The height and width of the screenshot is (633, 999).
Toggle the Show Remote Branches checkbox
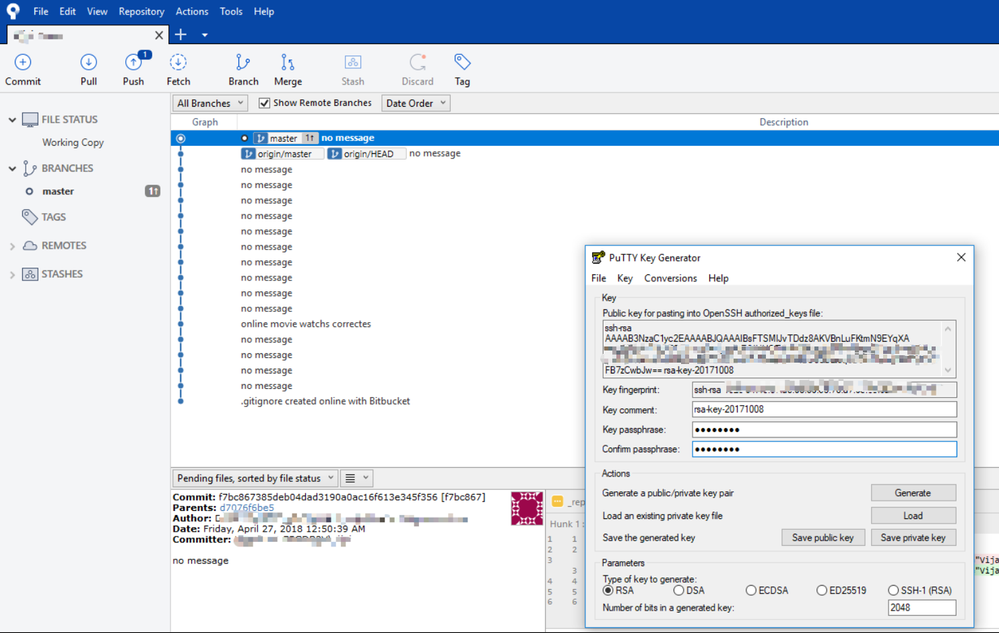click(x=265, y=103)
